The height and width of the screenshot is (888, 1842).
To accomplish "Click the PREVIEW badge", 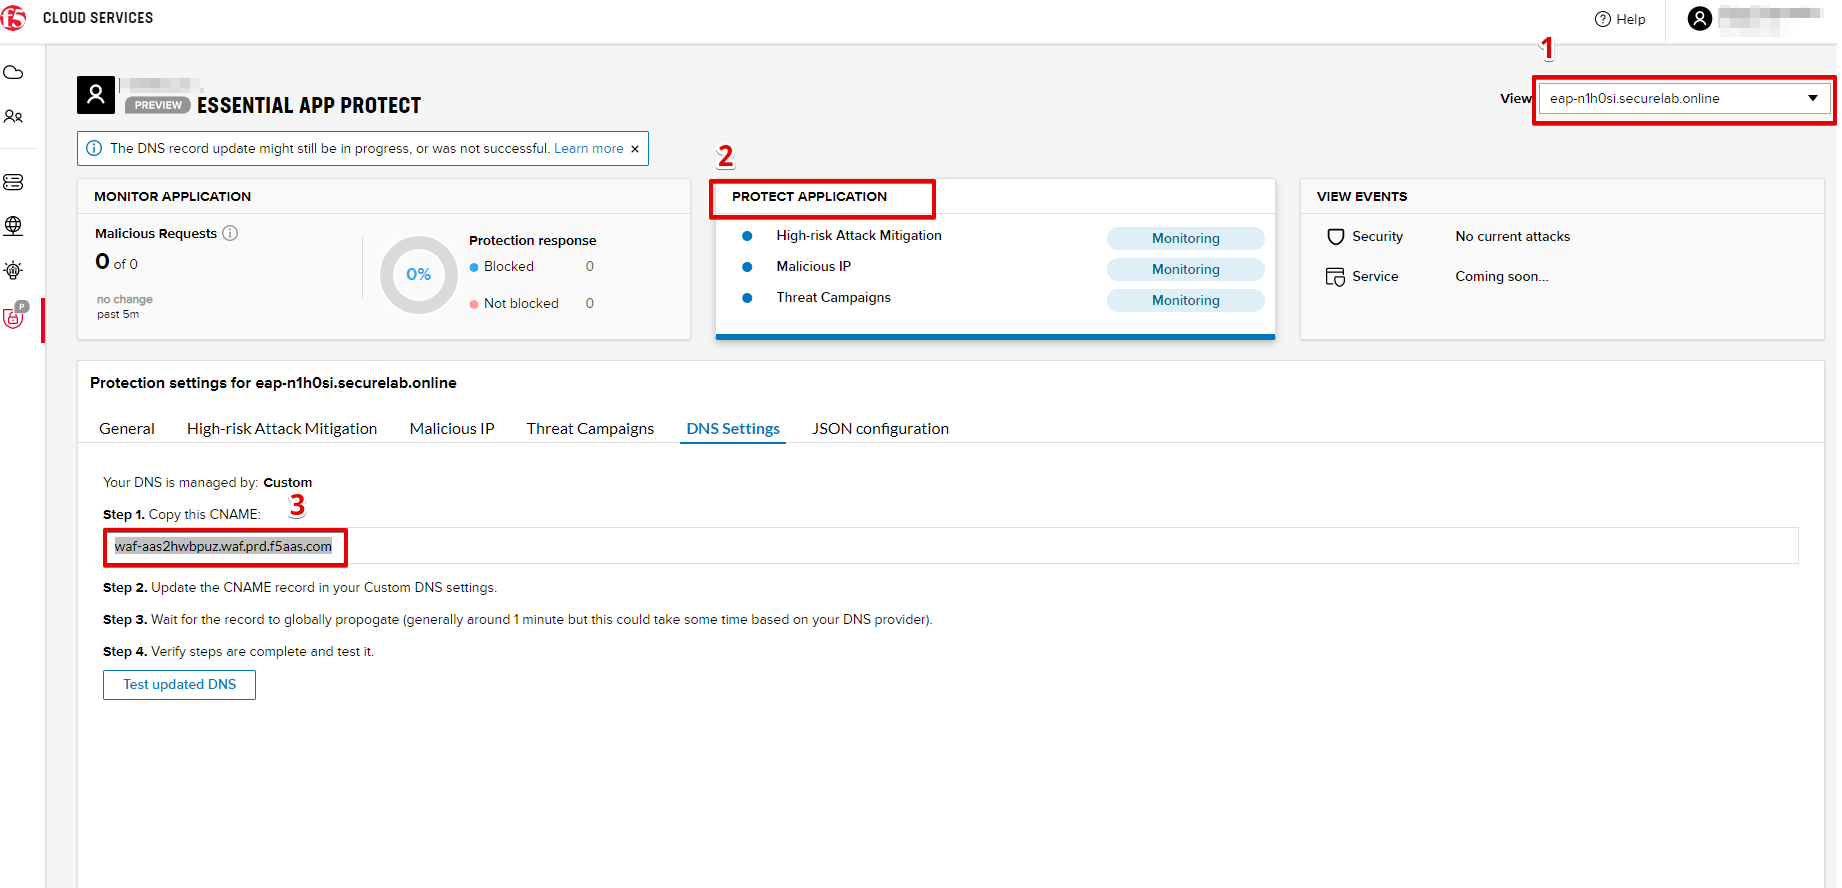I will click(158, 105).
